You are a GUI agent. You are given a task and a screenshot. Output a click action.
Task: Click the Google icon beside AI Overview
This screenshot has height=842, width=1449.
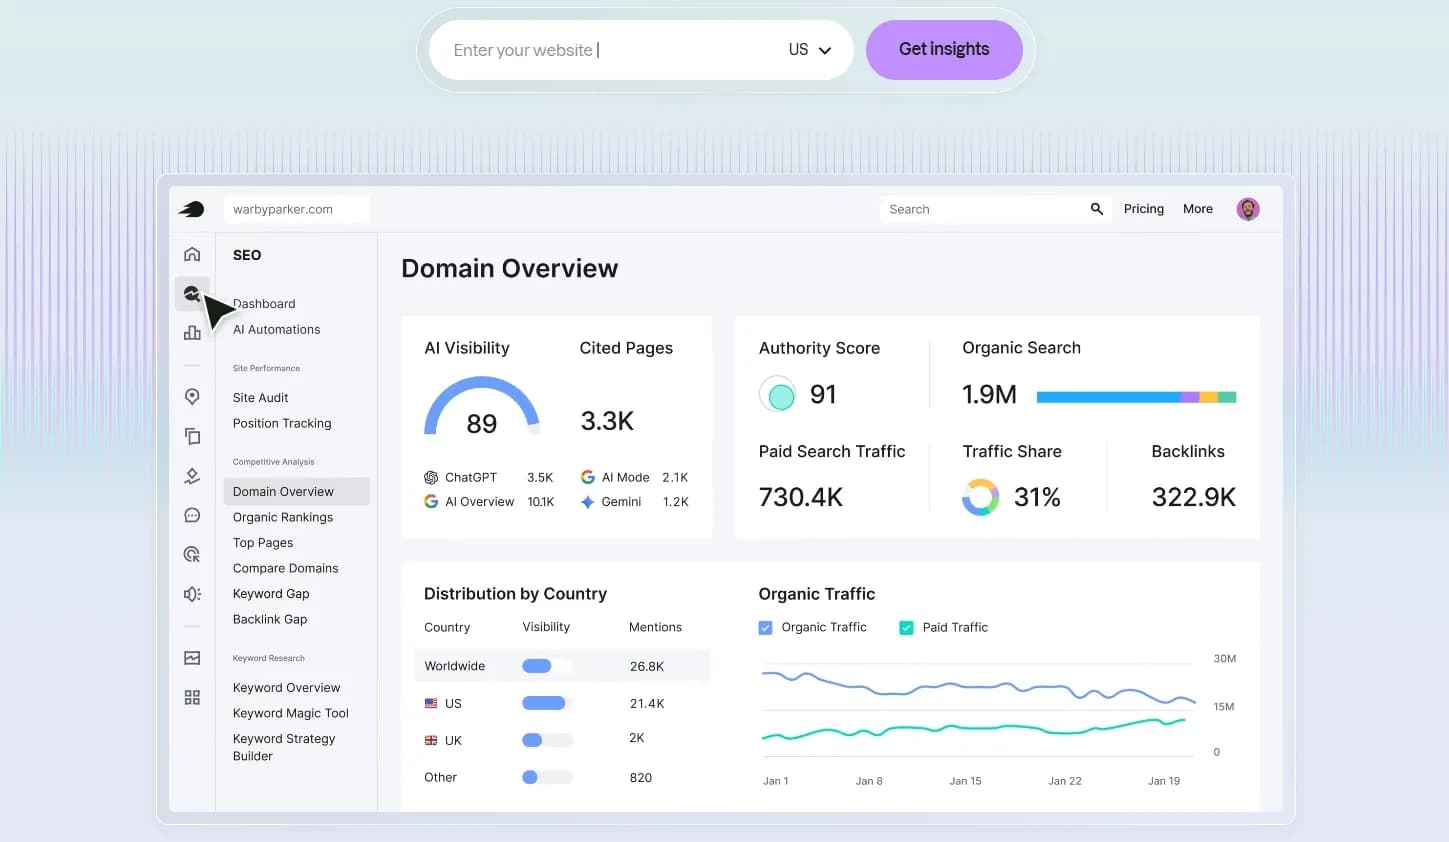point(431,501)
